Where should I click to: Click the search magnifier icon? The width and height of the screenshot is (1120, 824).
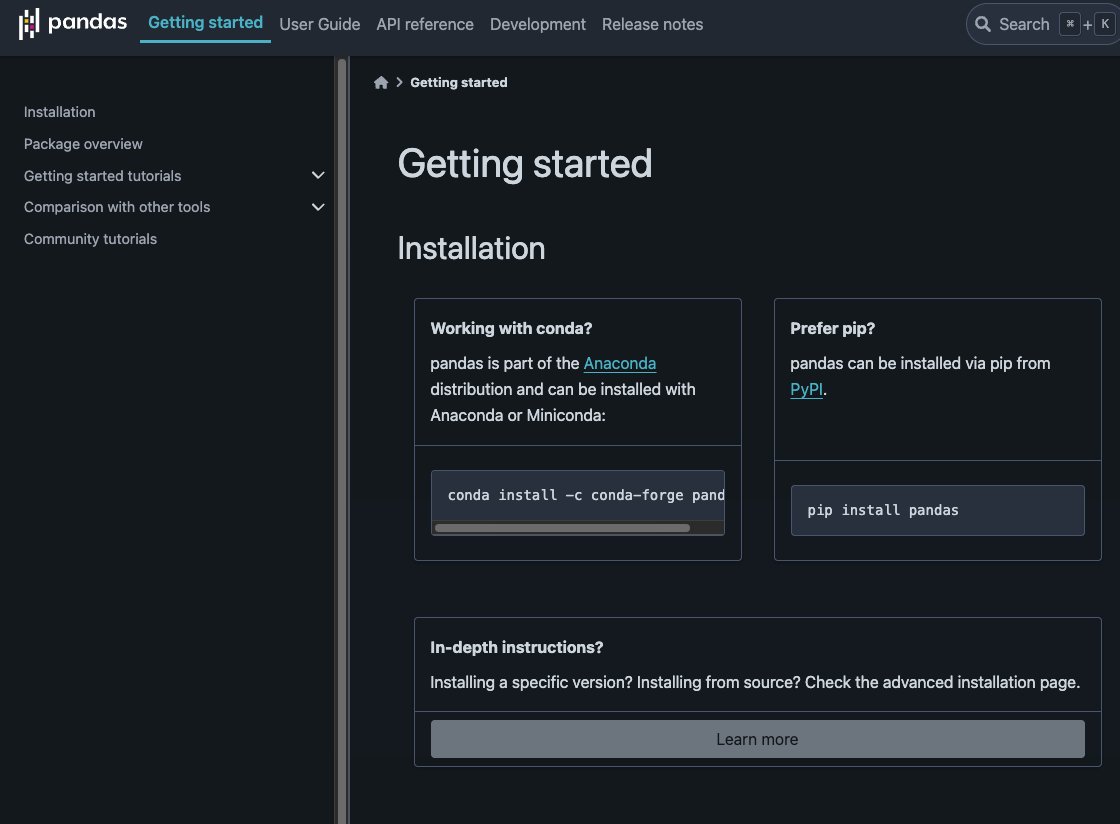coord(983,24)
